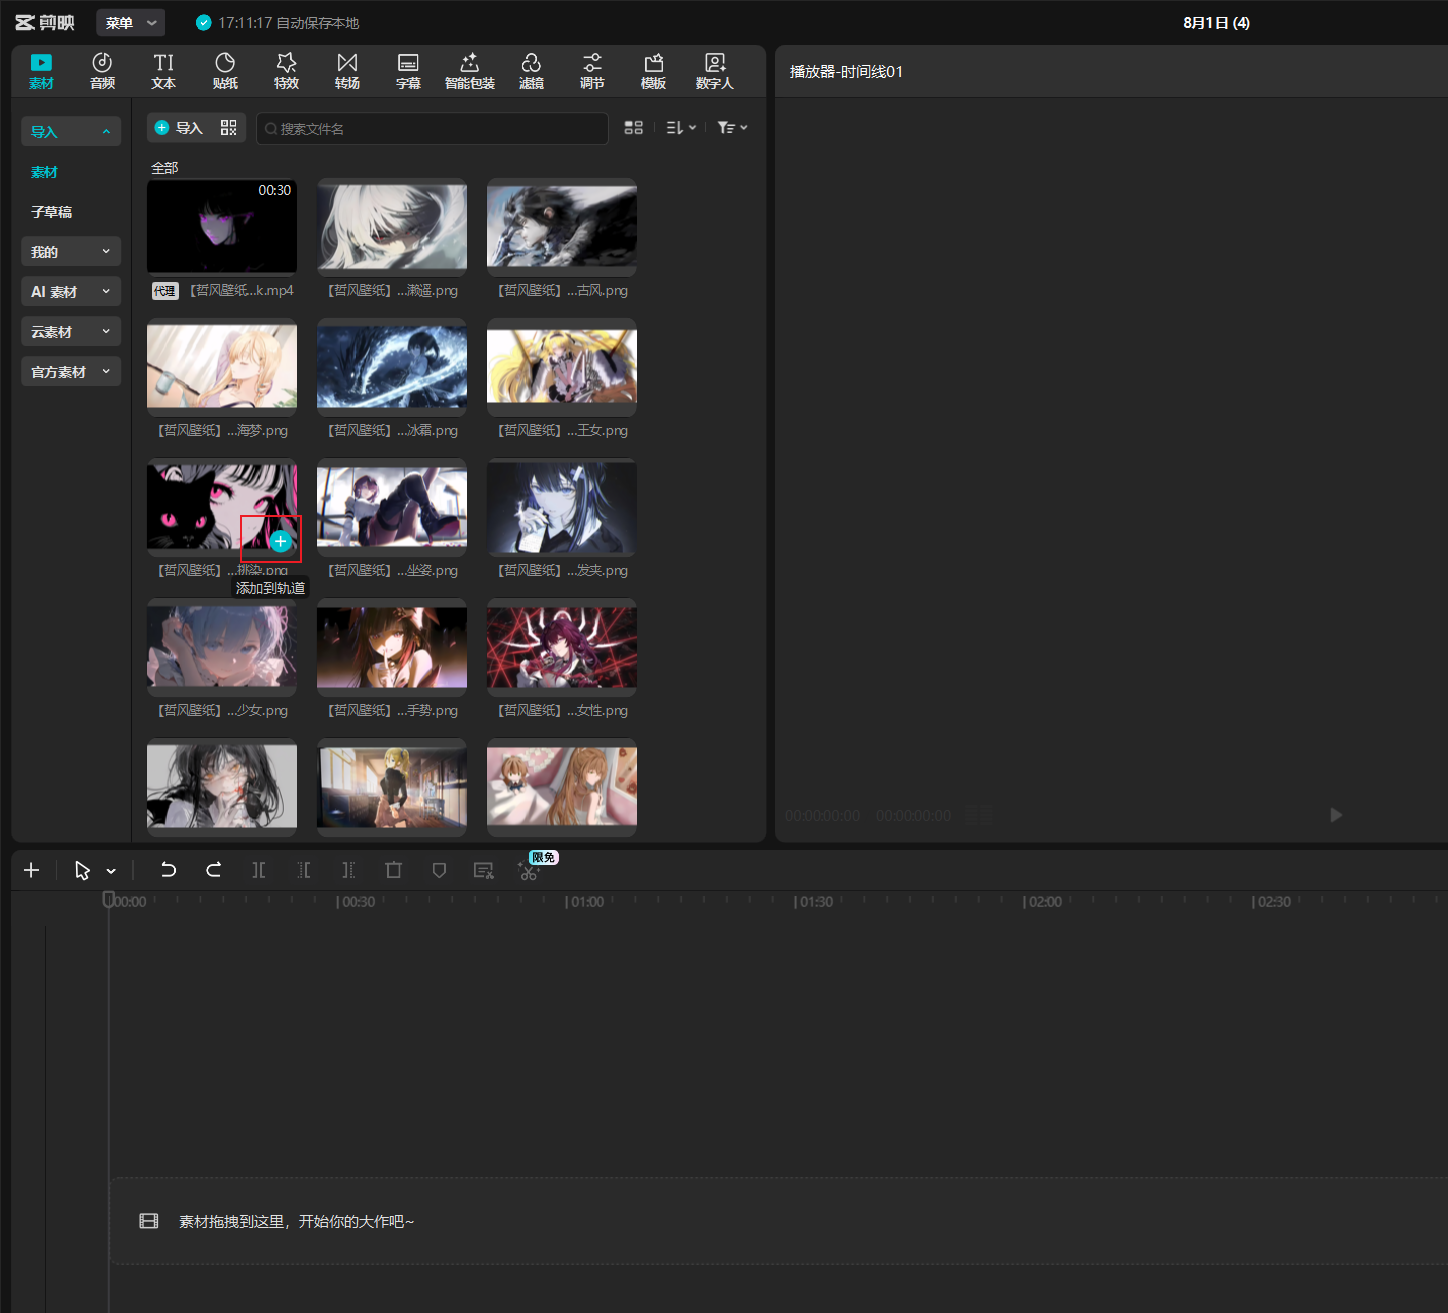1448x1313 pixels.
Task: Click the trim-left tool in timeline toolbar
Action: coord(304,870)
